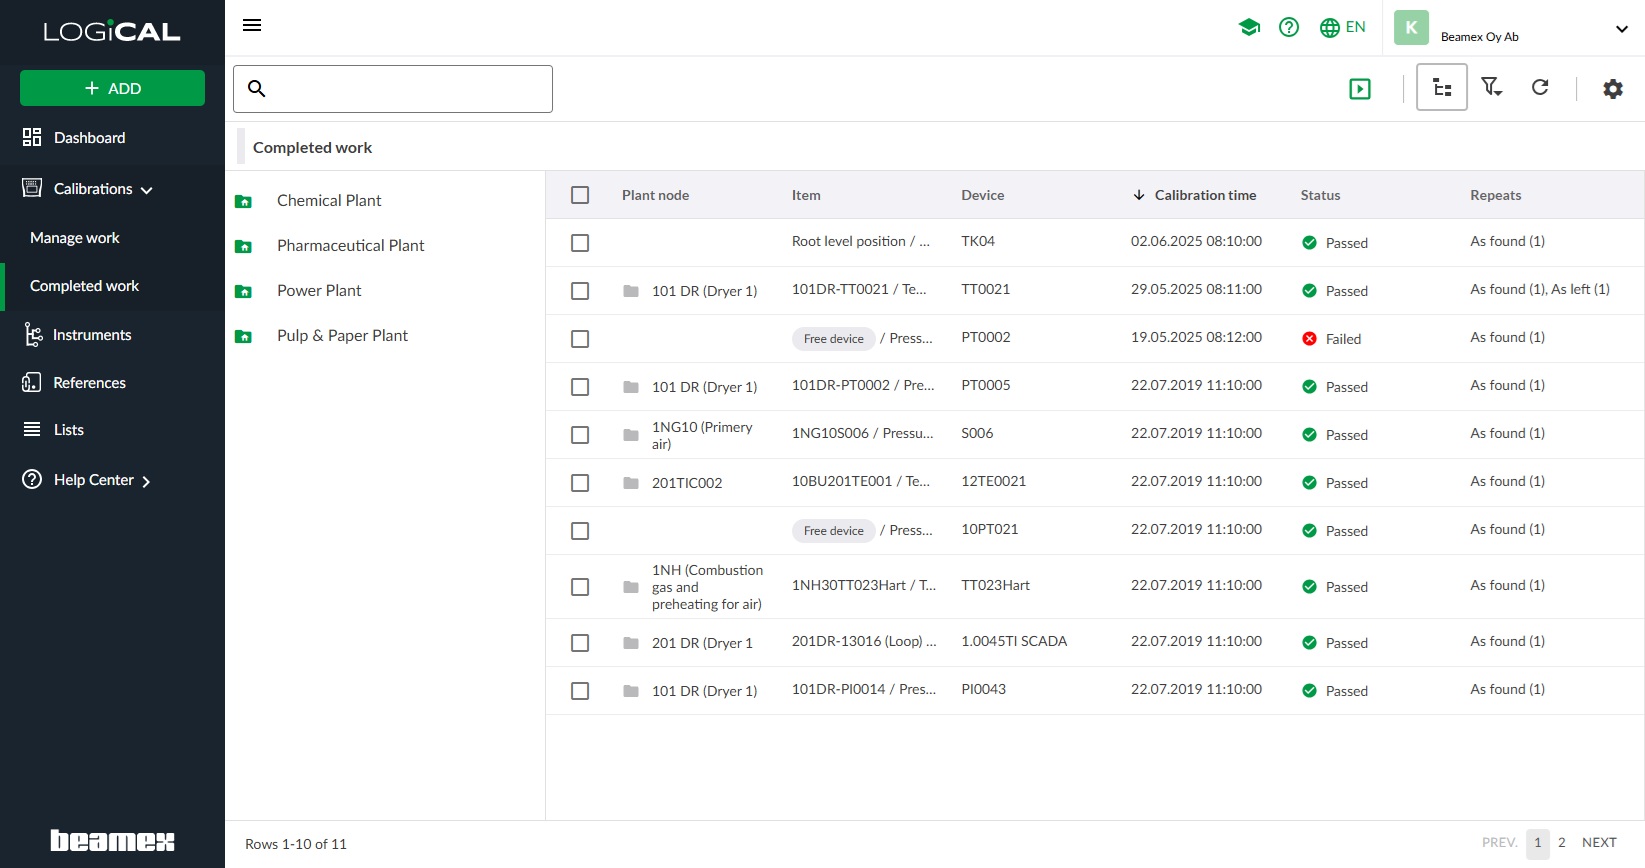Expand the Pulp & Paper Plant tree node

(x=342, y=335)
